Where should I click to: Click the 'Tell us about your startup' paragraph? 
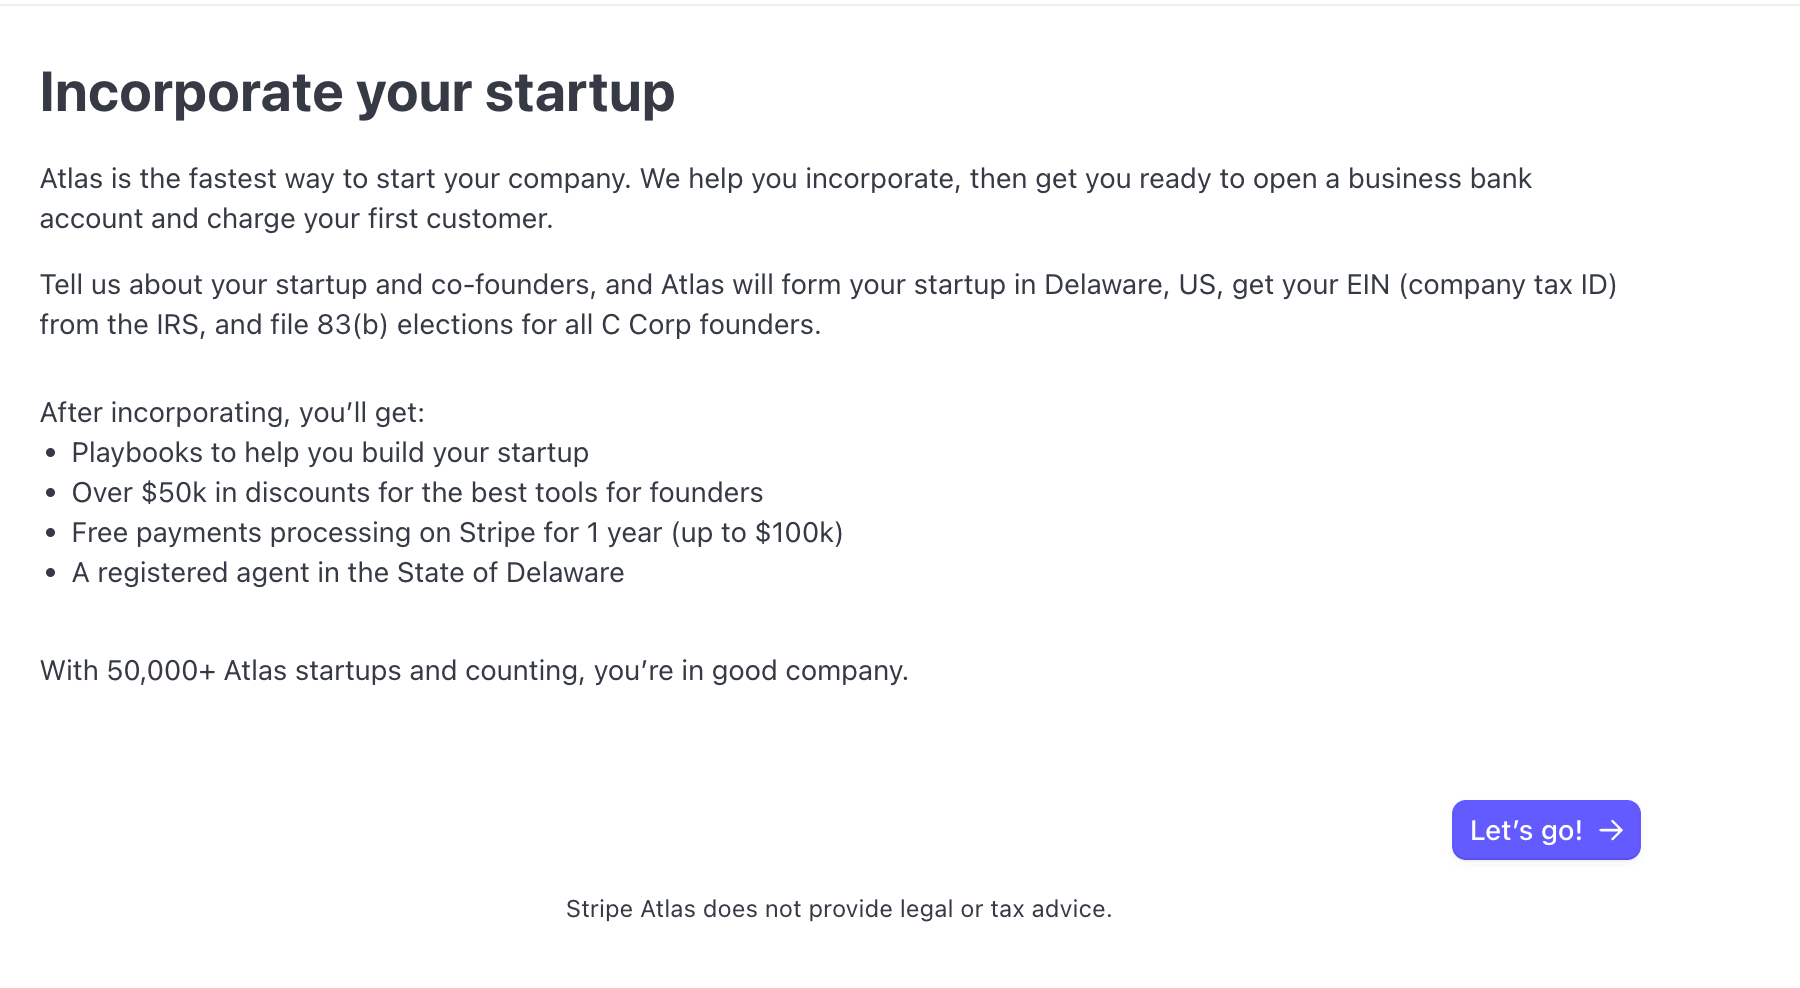click(827, 304)
